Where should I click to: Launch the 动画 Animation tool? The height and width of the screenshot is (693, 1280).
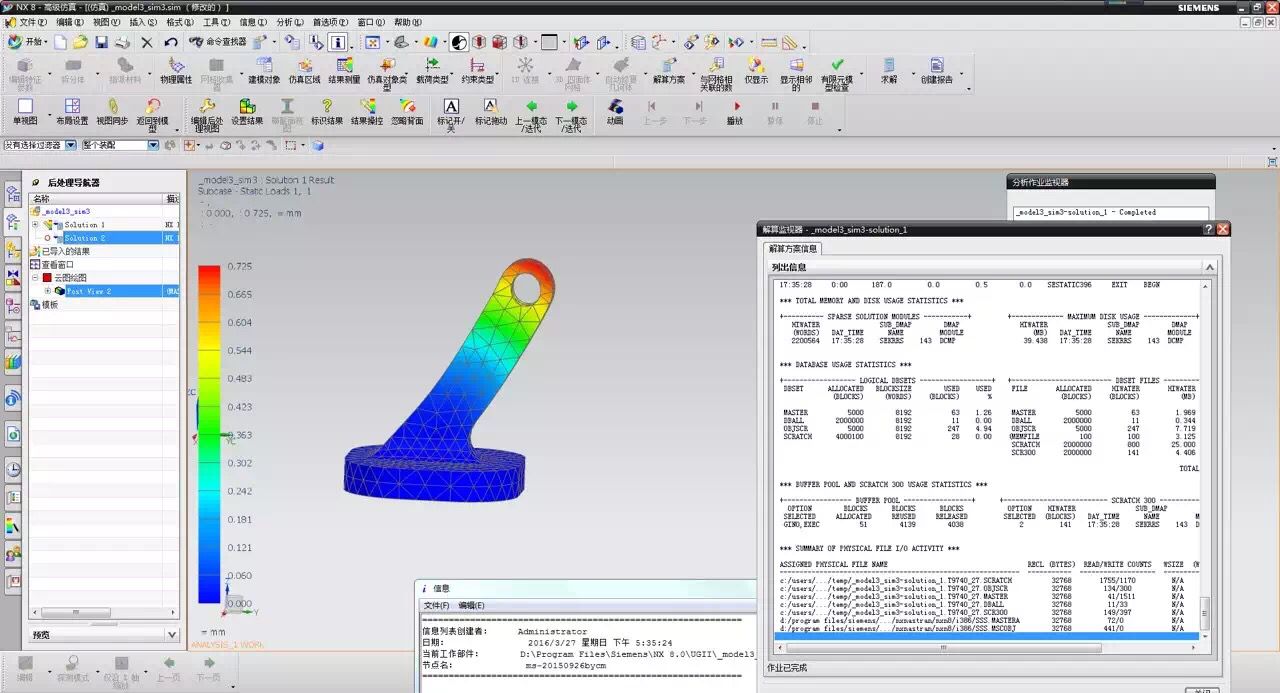615,112
